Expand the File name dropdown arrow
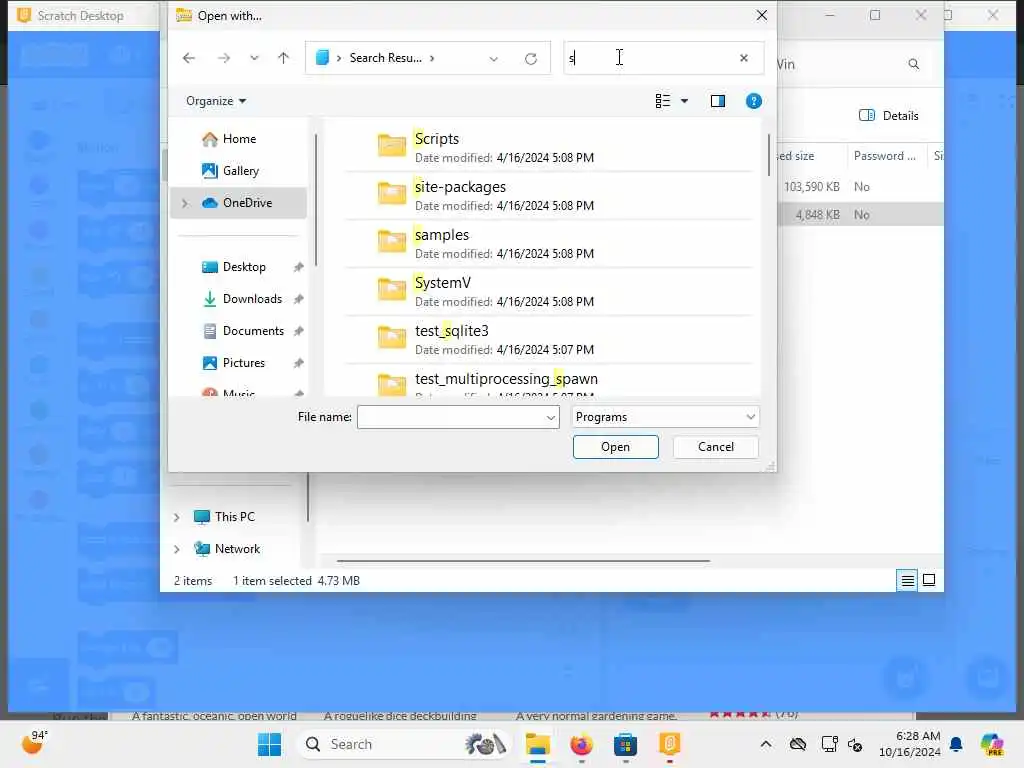The height and width of the screenshot is (768, 1024). (551, 417)
